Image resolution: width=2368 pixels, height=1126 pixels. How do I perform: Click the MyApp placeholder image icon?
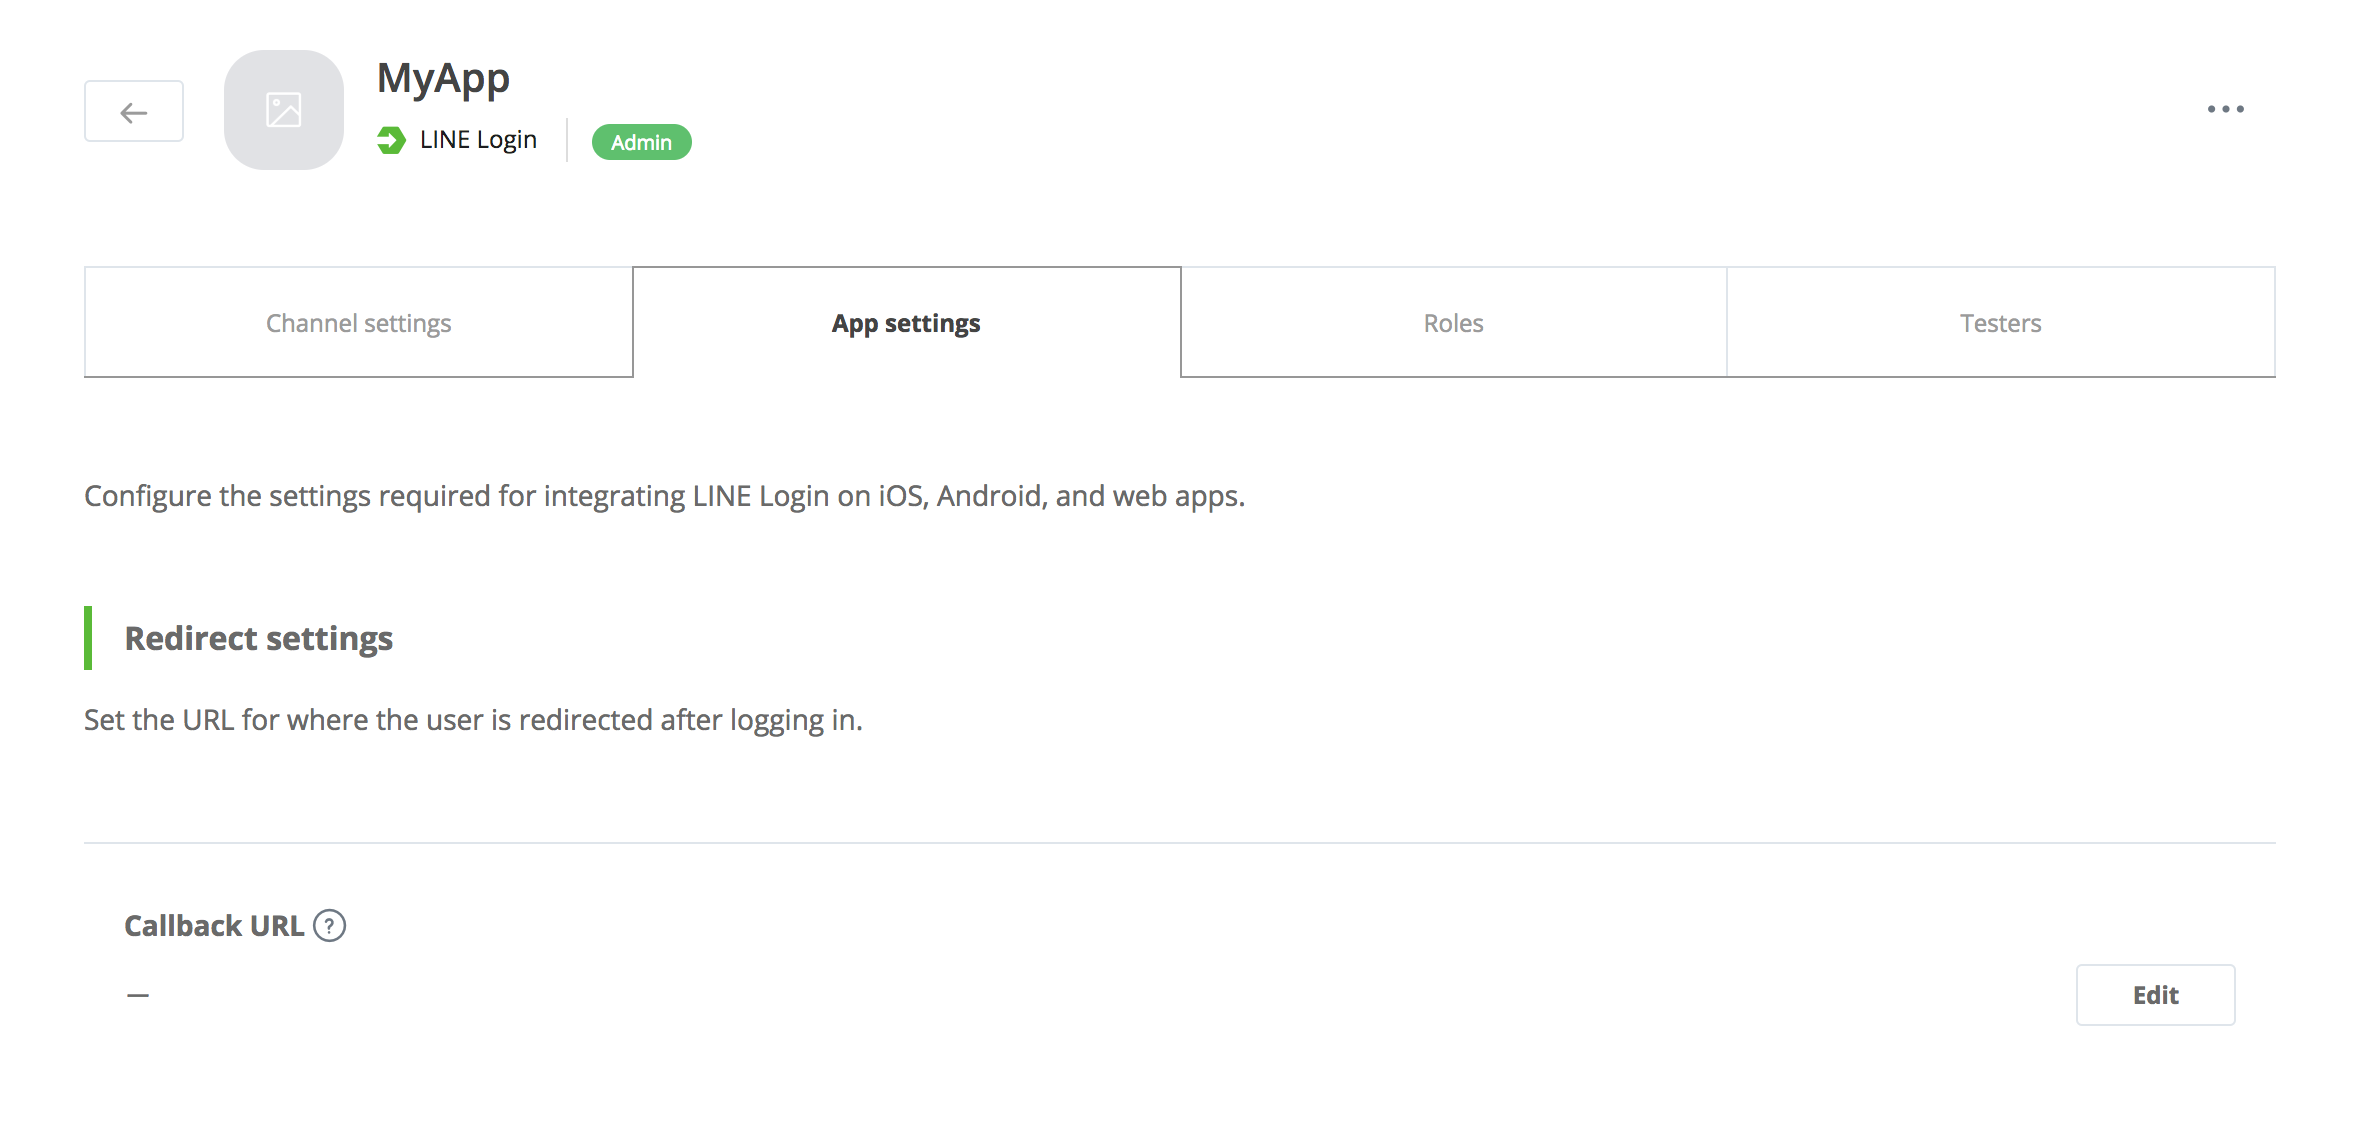pos(284,110)
